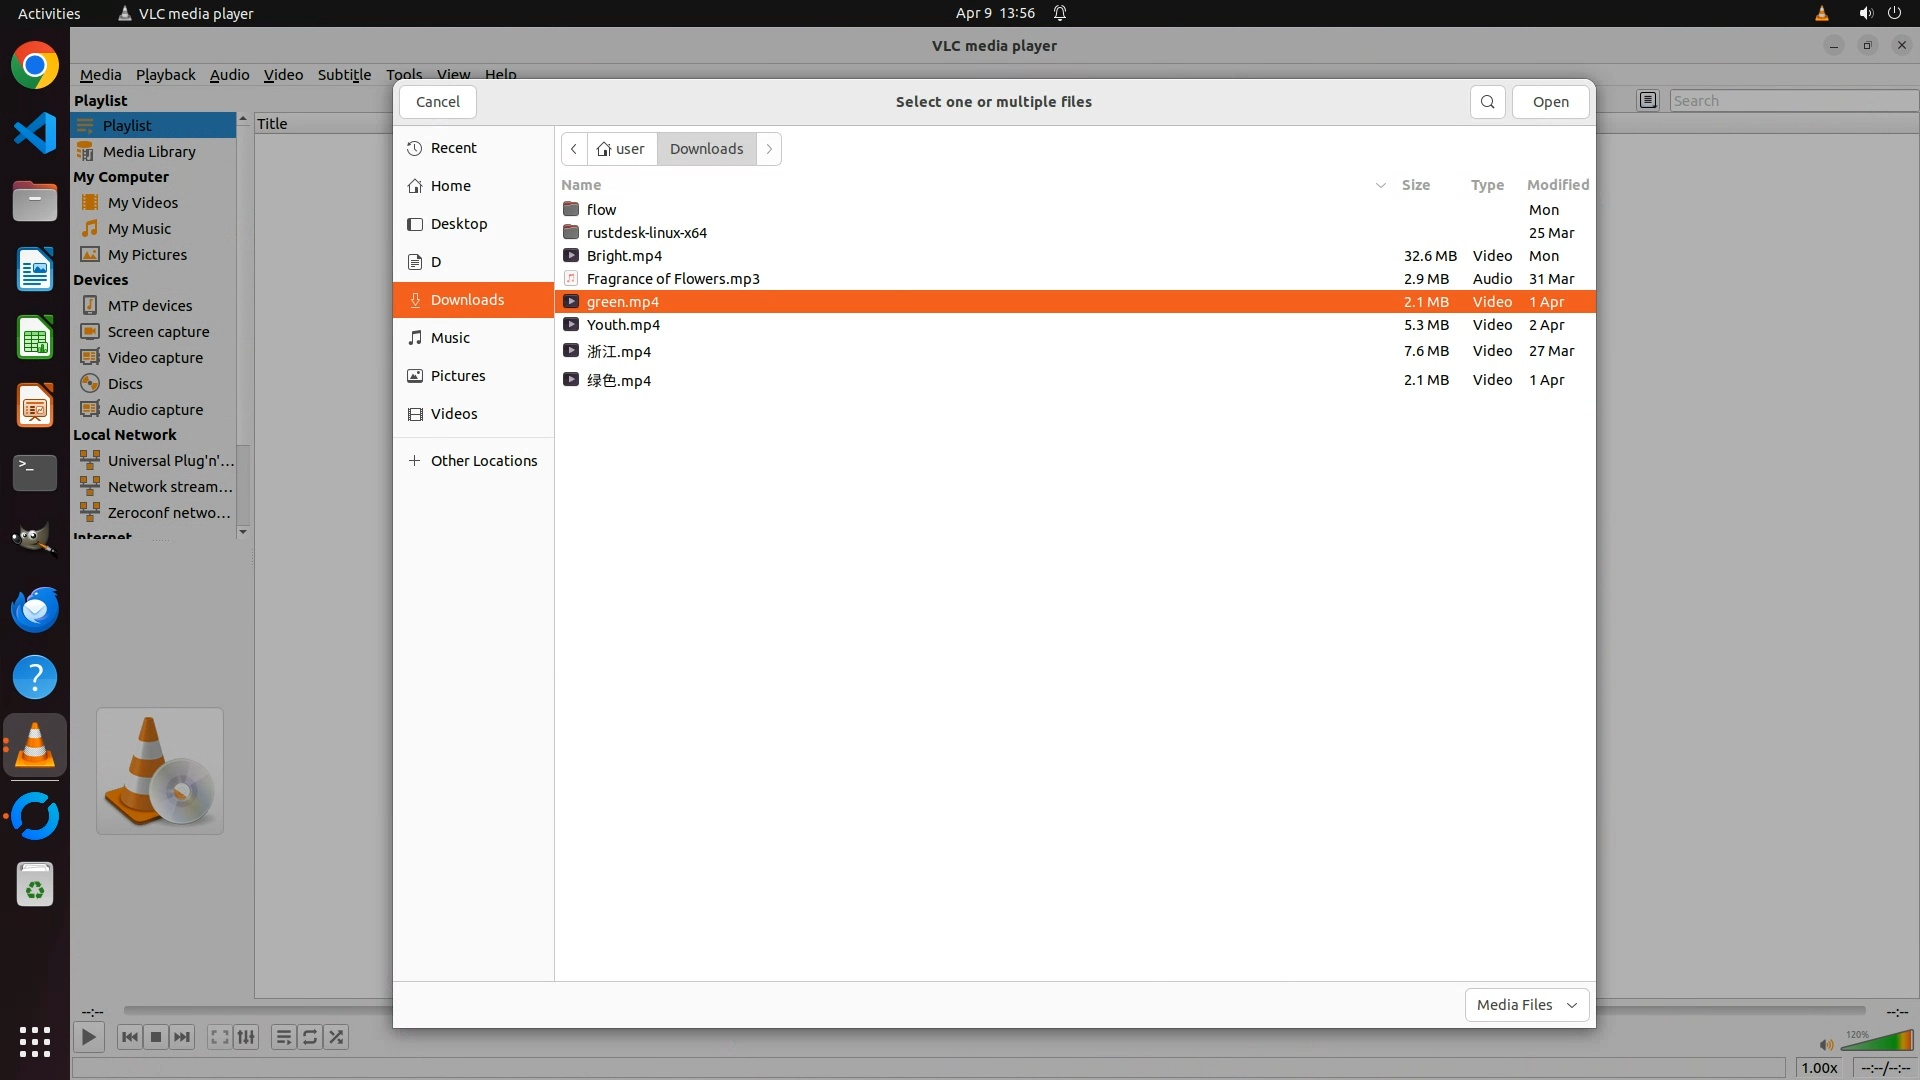This screenshot has height=1080, width=1920.
Task: Open the extended settings equalizer icon
Action: [246, 1037]
